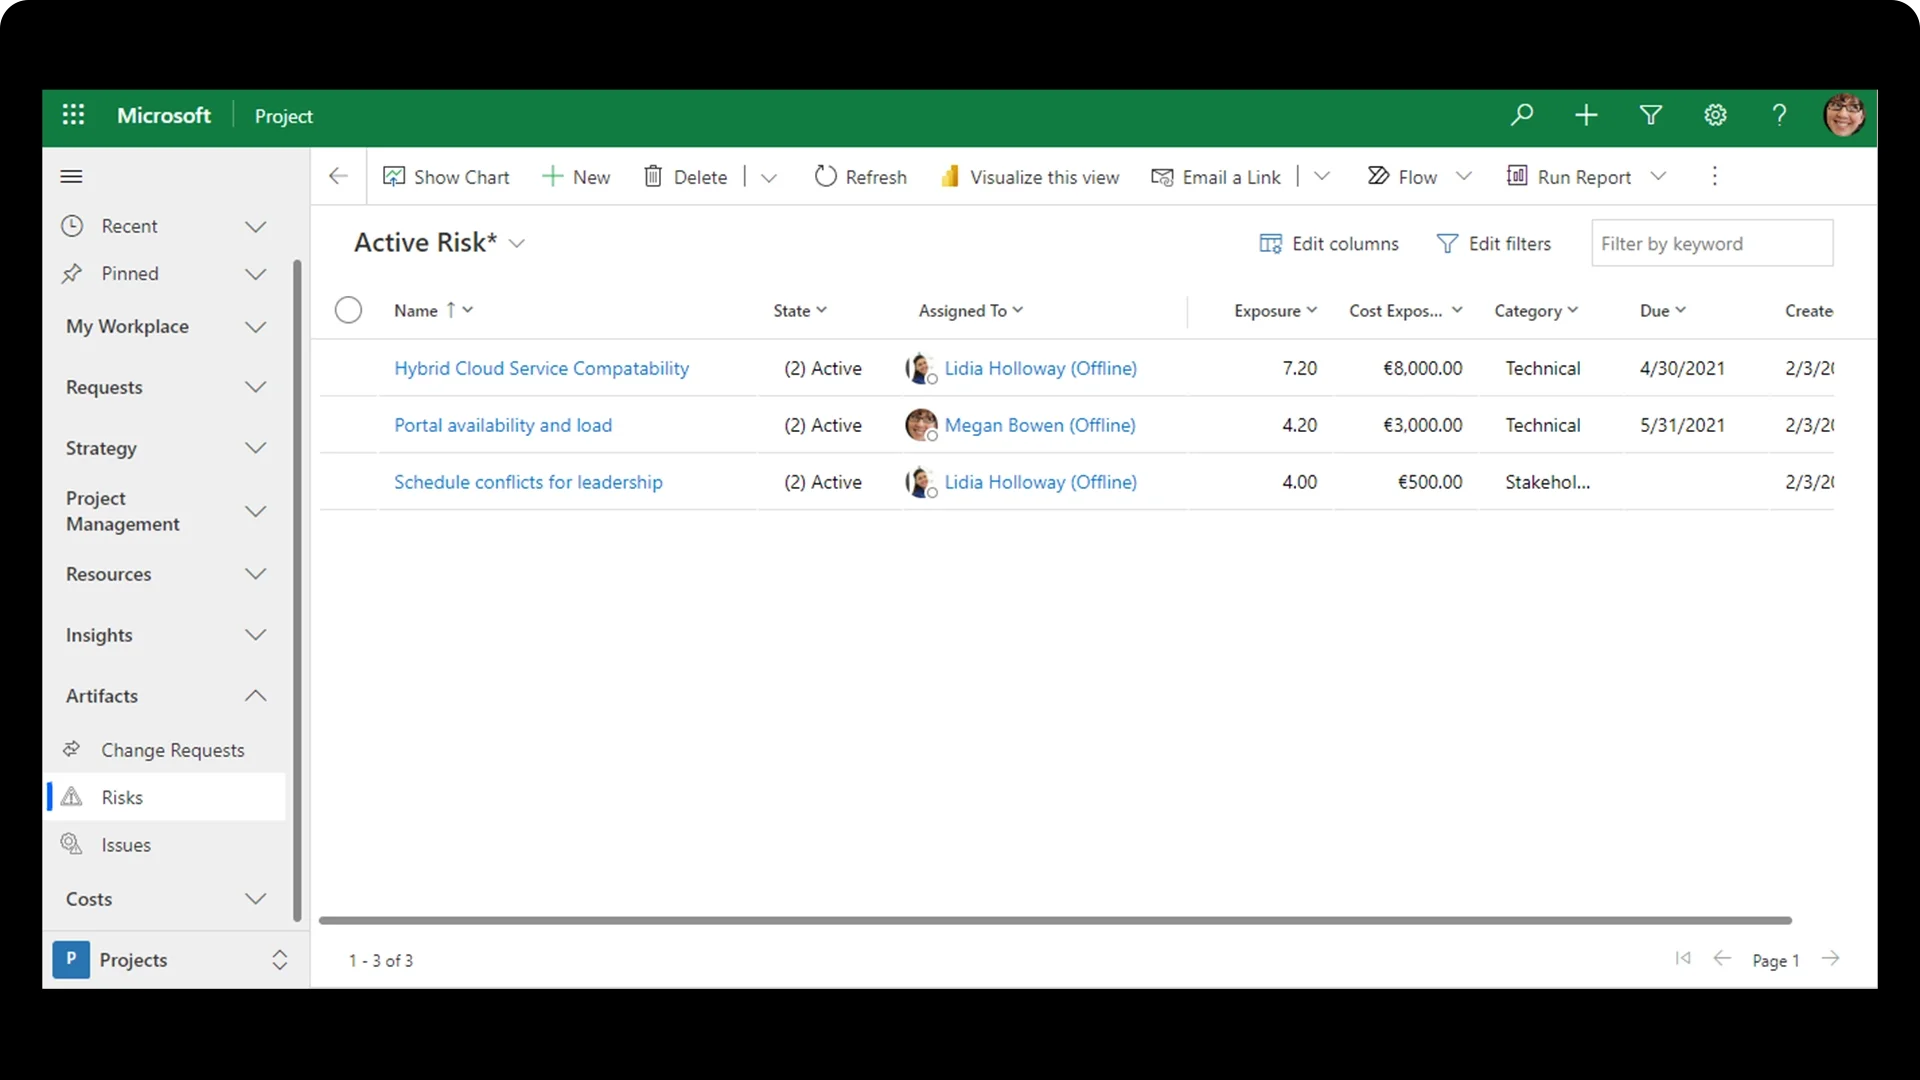
Task: Click the search magnifier icon in the header
Action: point(1521,115)
